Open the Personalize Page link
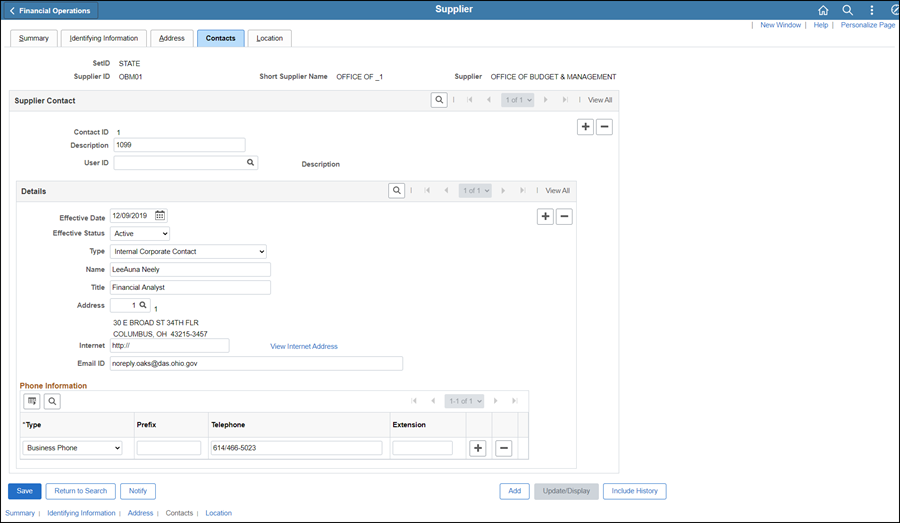900x523 pixels. [868, 25]
